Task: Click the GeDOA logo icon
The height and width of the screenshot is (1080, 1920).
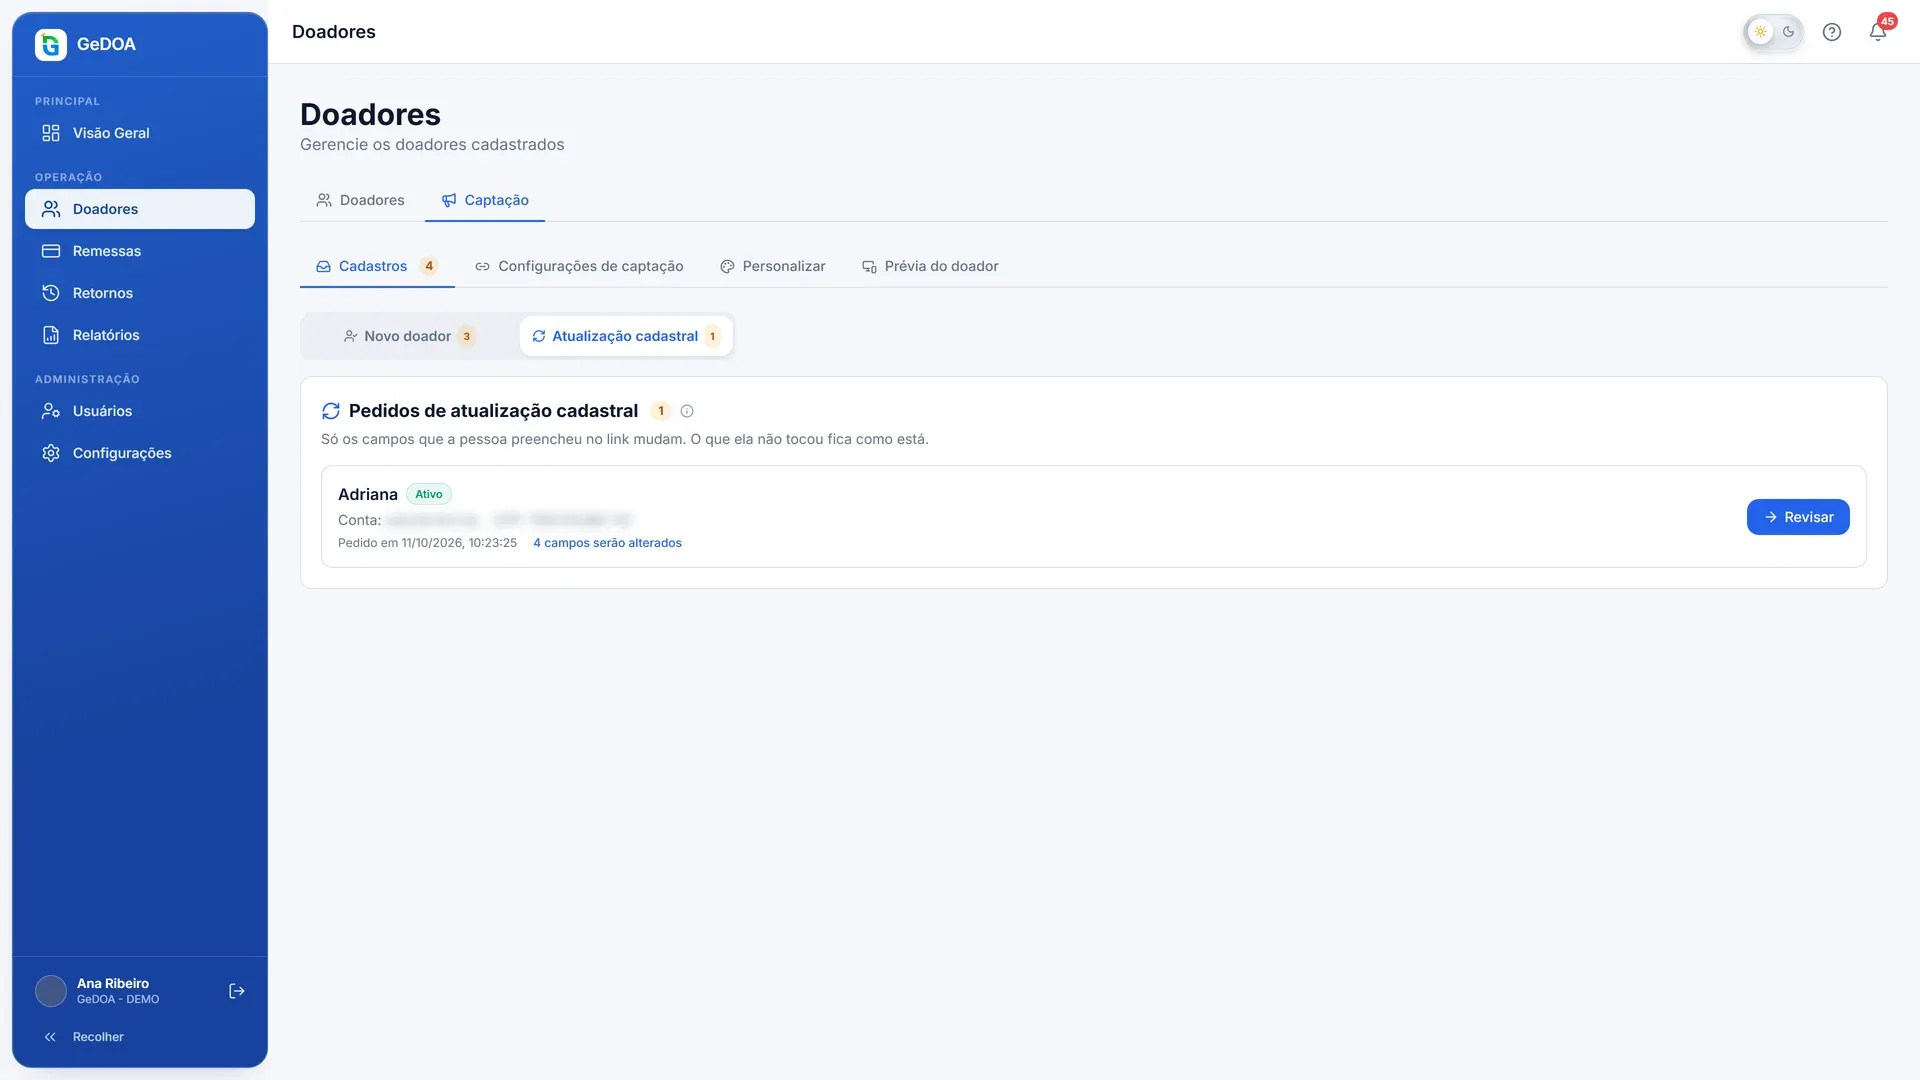Action: pos(51,44)
